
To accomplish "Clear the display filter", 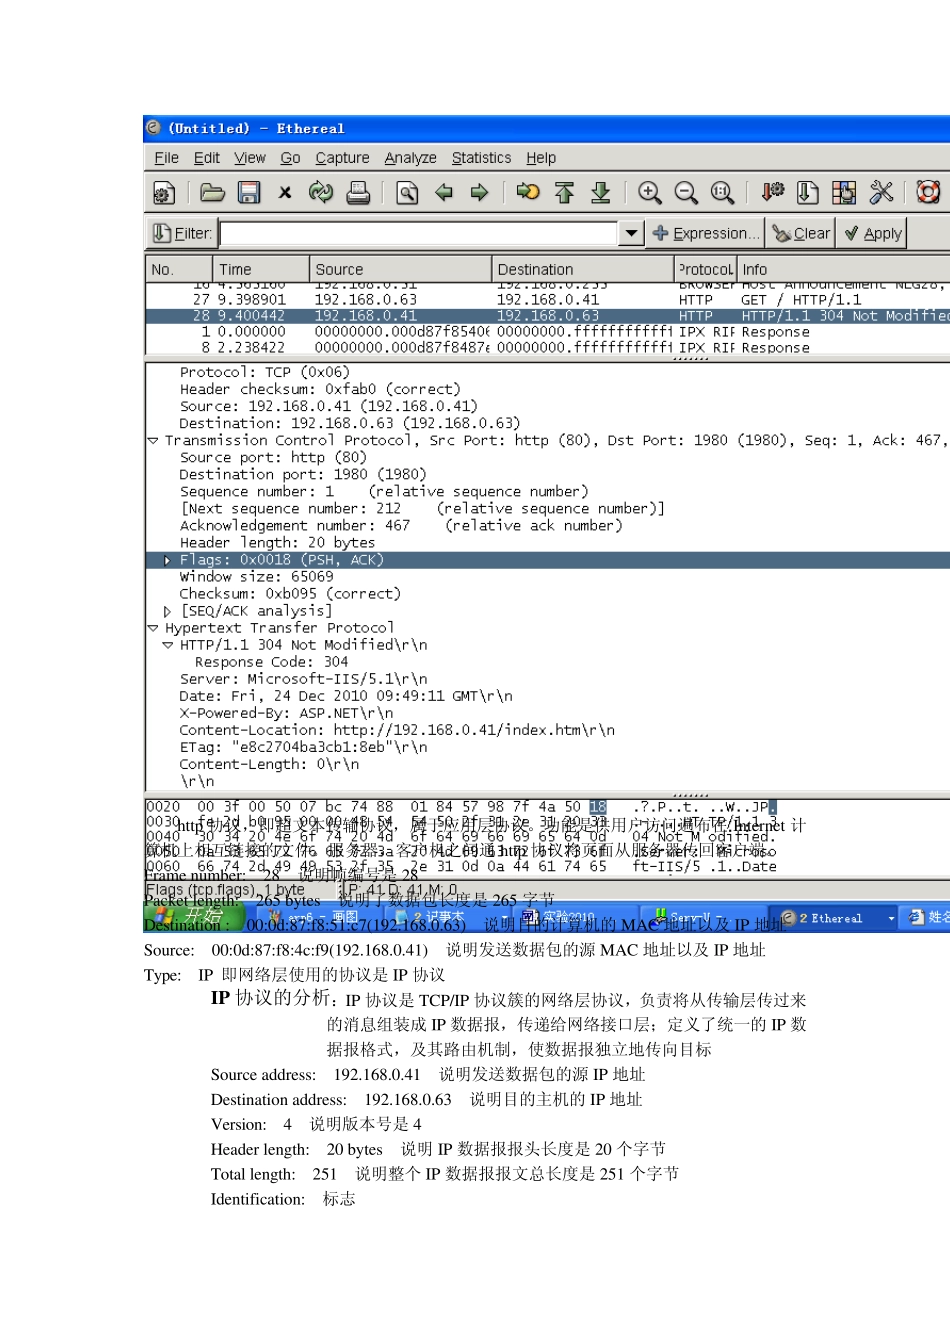I will pos(801,234).
